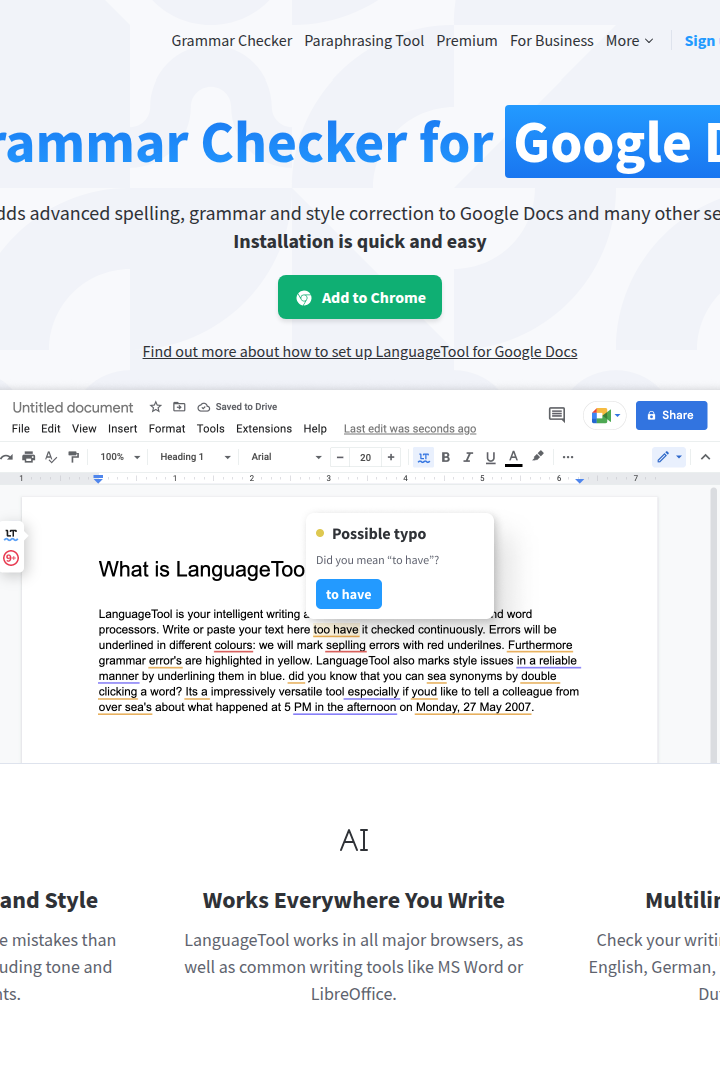Click the spell check icon
The image size is (720, 1080).
pos(51,457)
